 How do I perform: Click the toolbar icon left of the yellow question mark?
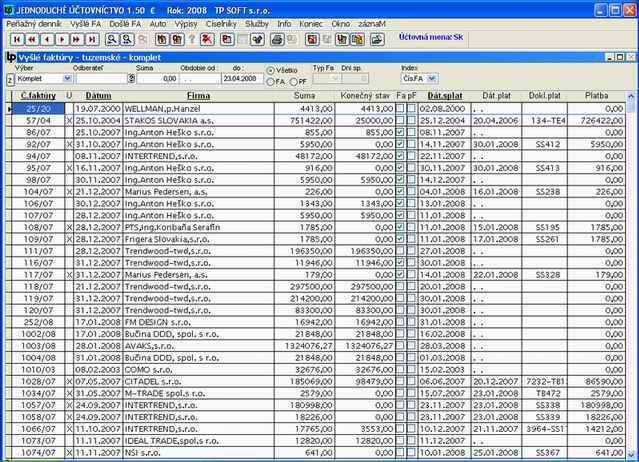click(177, 40)
